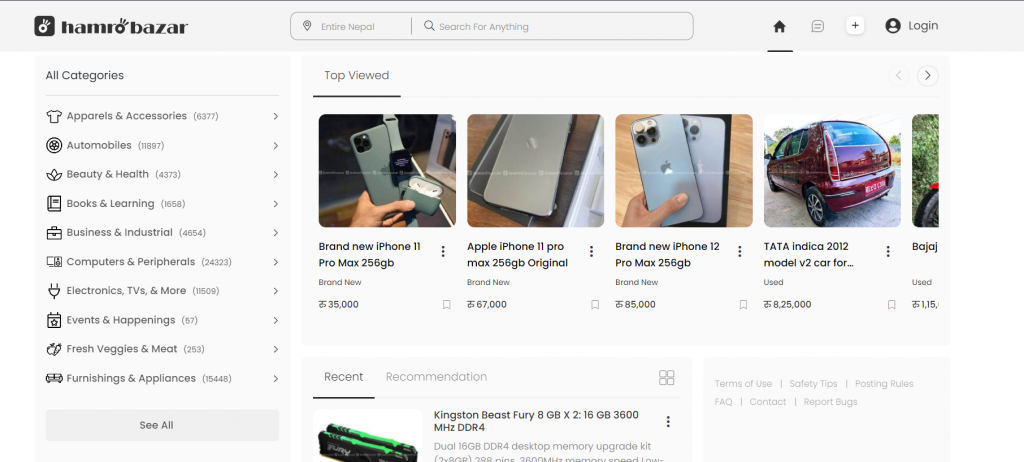Click the Beauty & Health lotus icon

[x=54, y=174]
